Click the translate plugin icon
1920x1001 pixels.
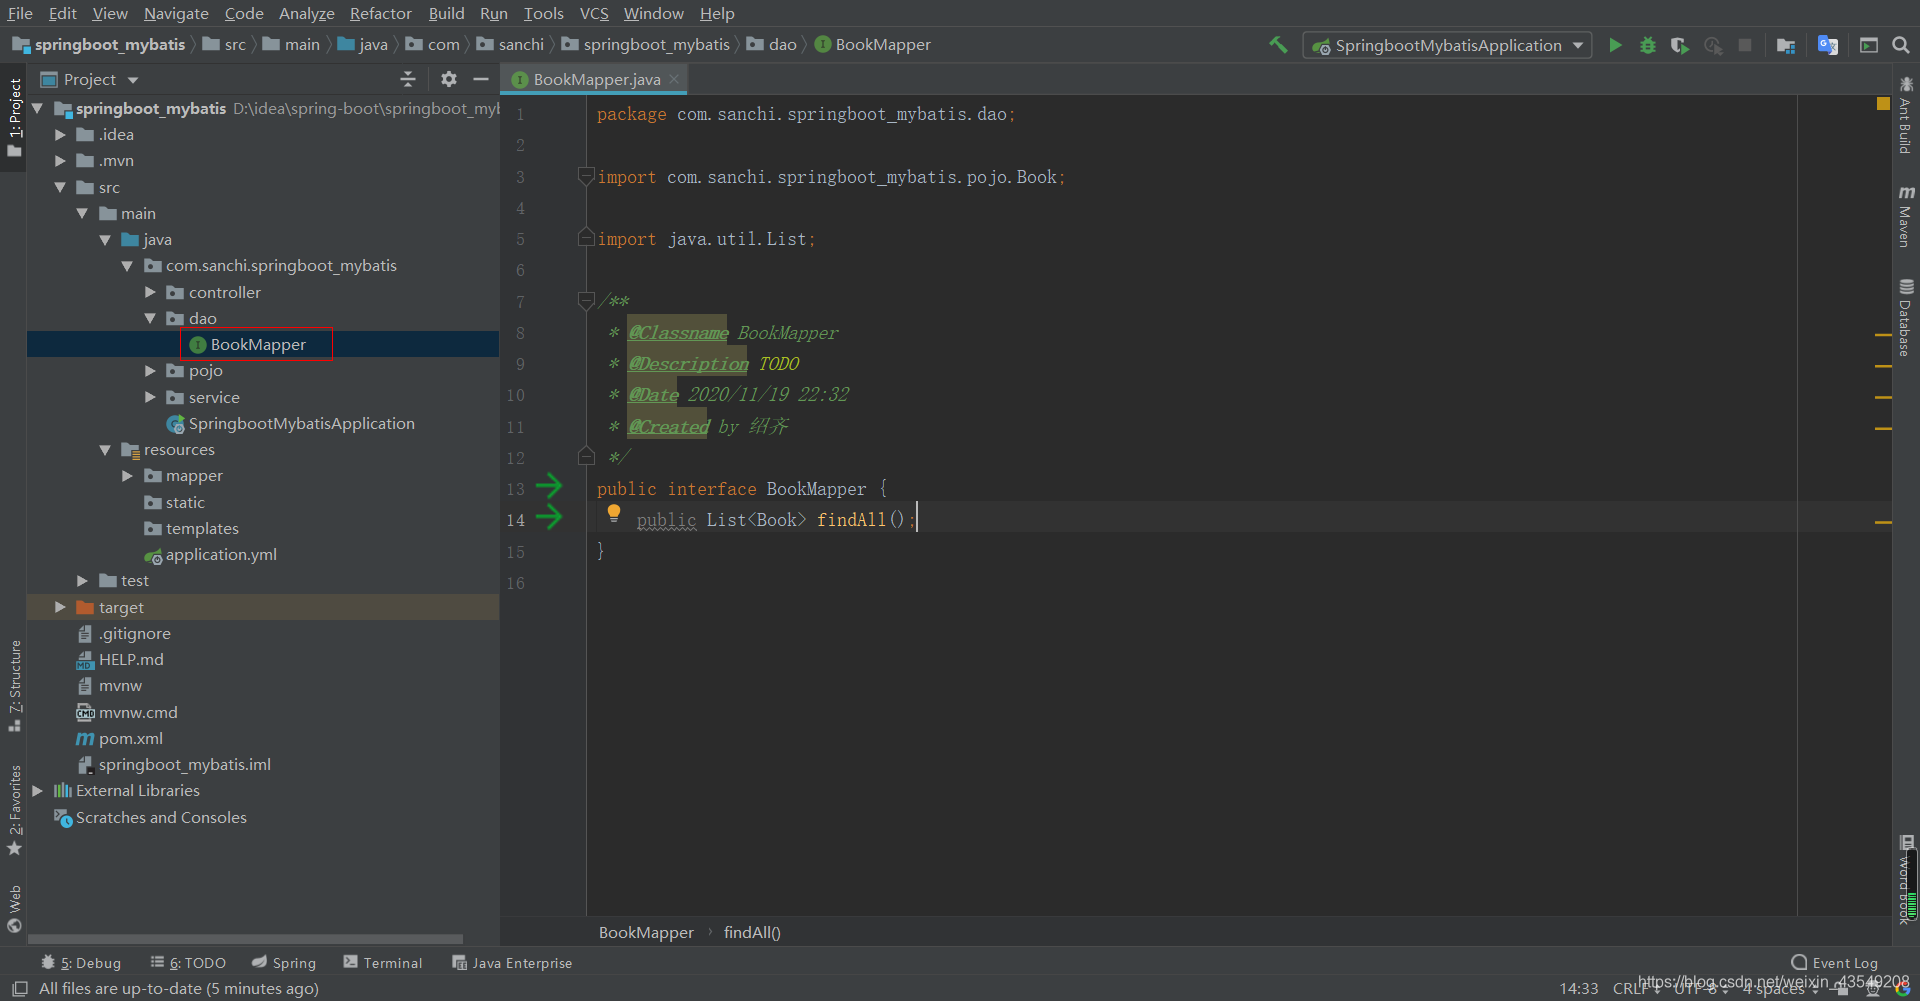tap(1828, 45)
